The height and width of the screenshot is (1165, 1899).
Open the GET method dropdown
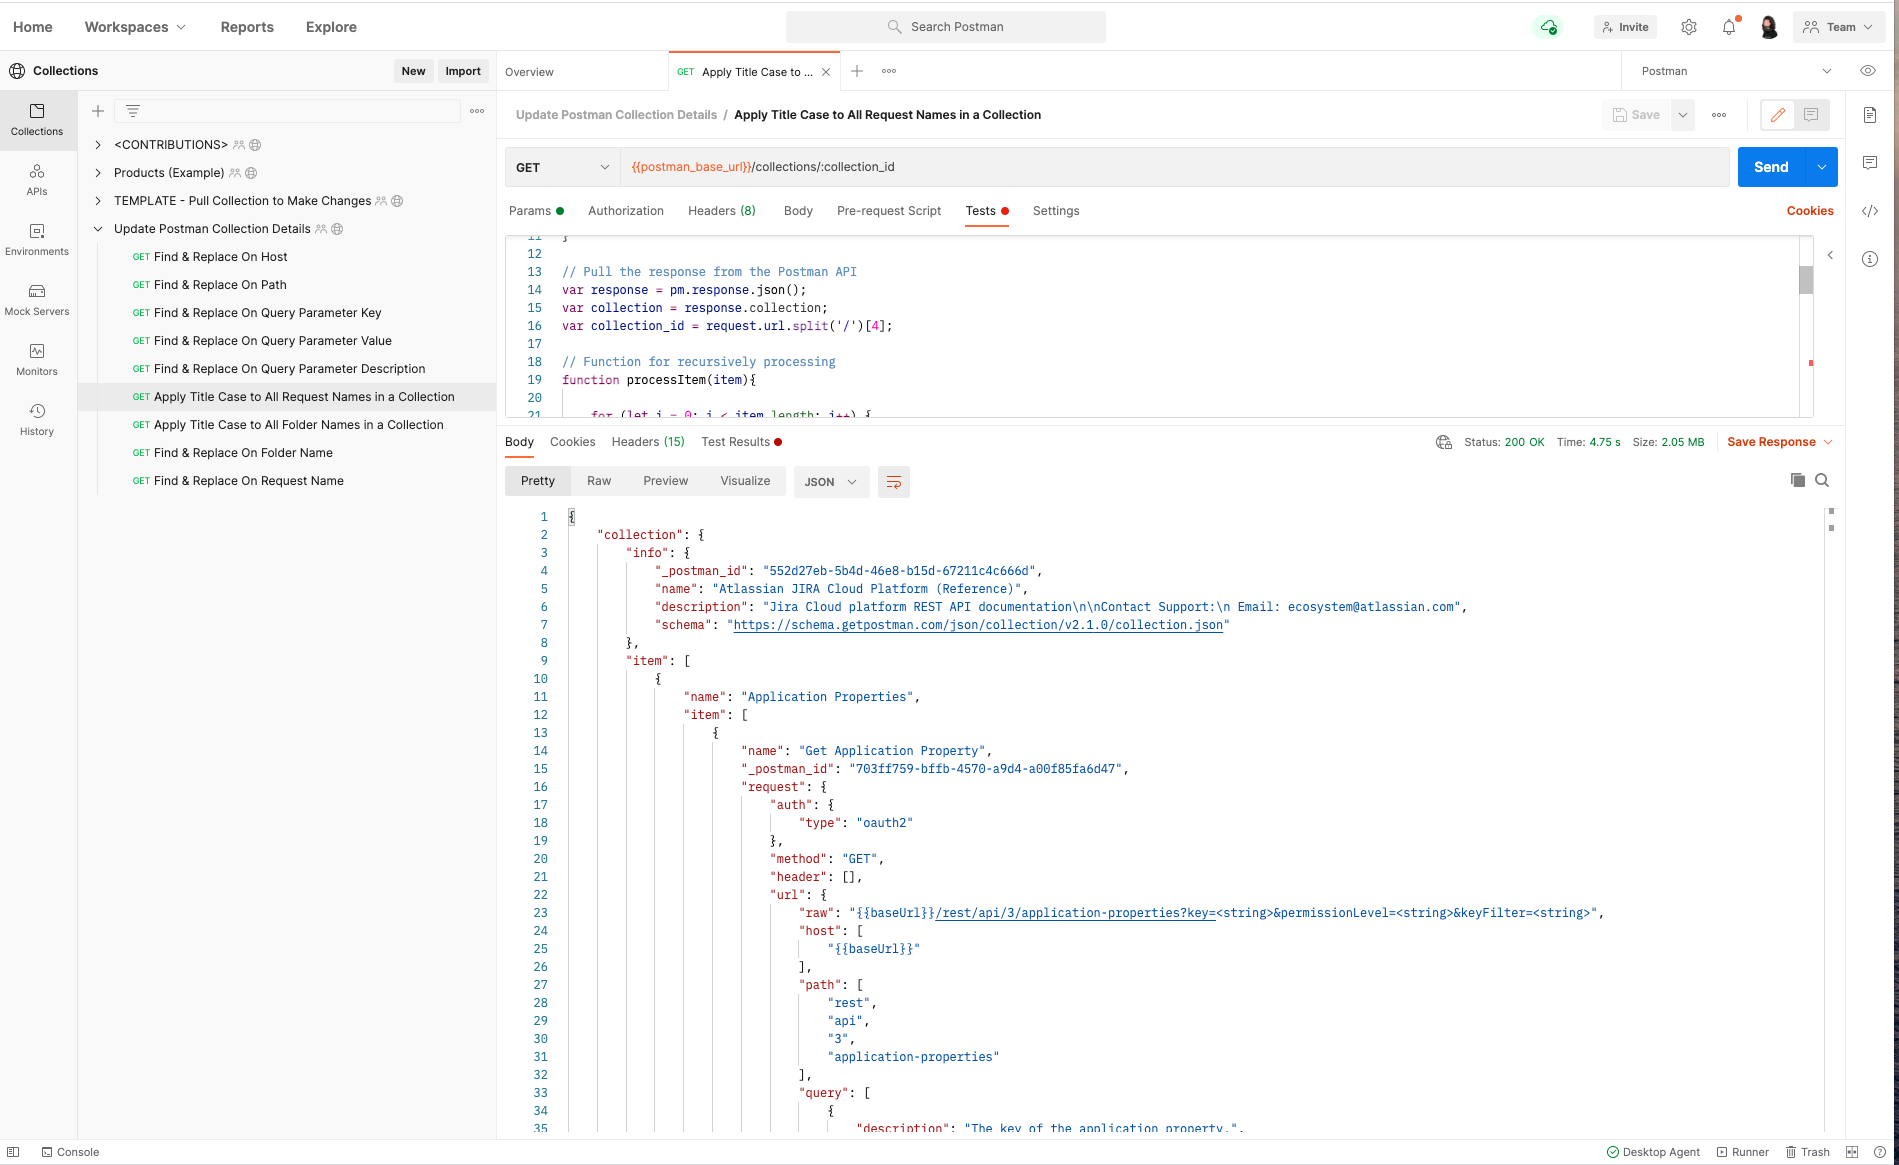pyautogui.click(x=562, y=166)
